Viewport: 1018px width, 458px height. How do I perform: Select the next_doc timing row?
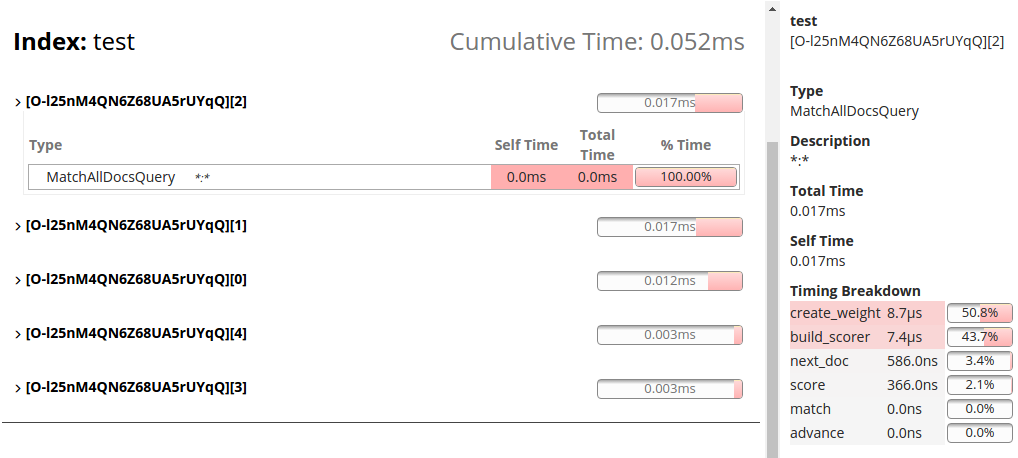(866, 361)
